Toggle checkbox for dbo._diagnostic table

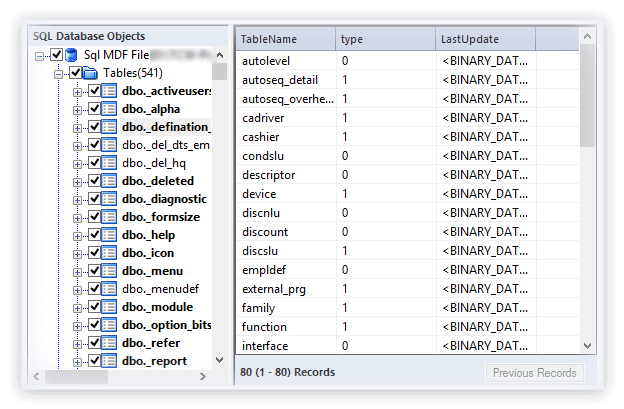click(x=94, y=199)
